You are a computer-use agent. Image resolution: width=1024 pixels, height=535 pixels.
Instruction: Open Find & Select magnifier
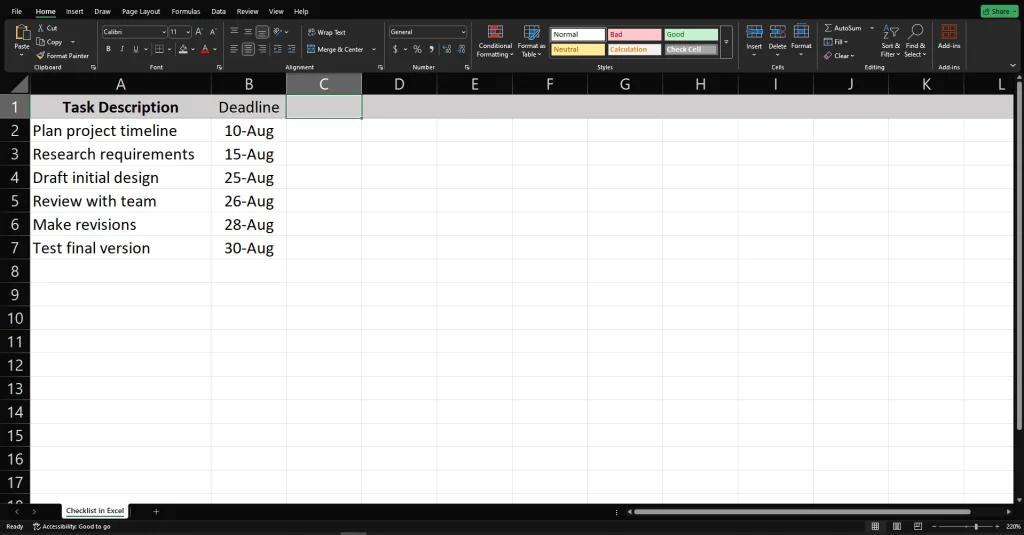(916, 41)
